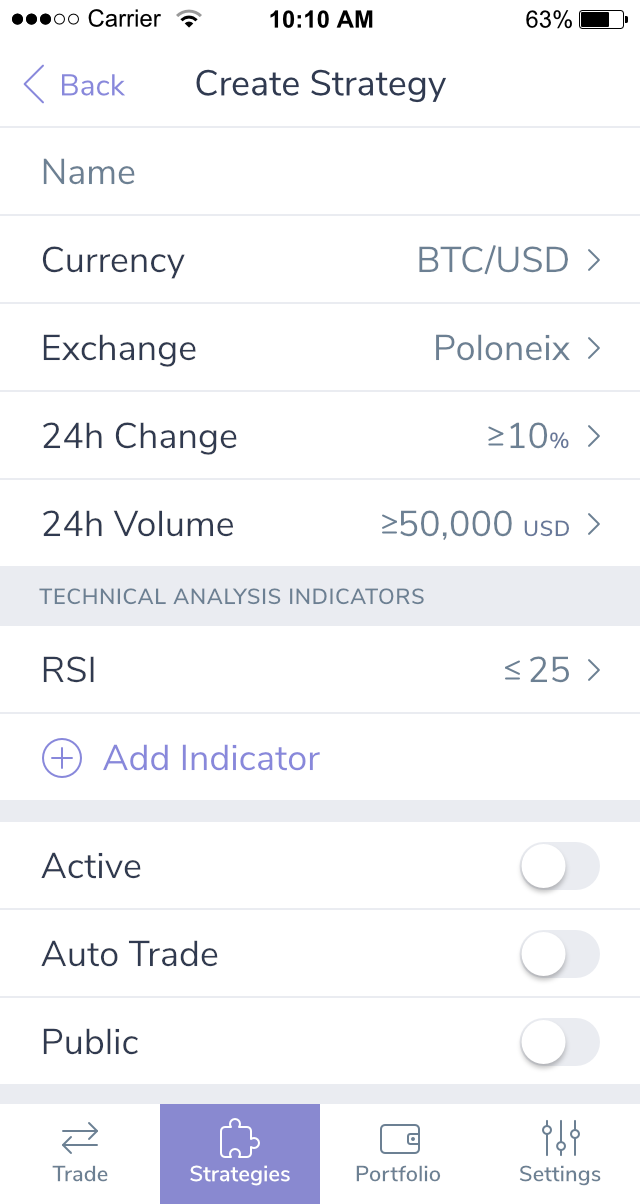Tap the back arrow chevron icon
640x1204 pixels.
tap(35, 85)
